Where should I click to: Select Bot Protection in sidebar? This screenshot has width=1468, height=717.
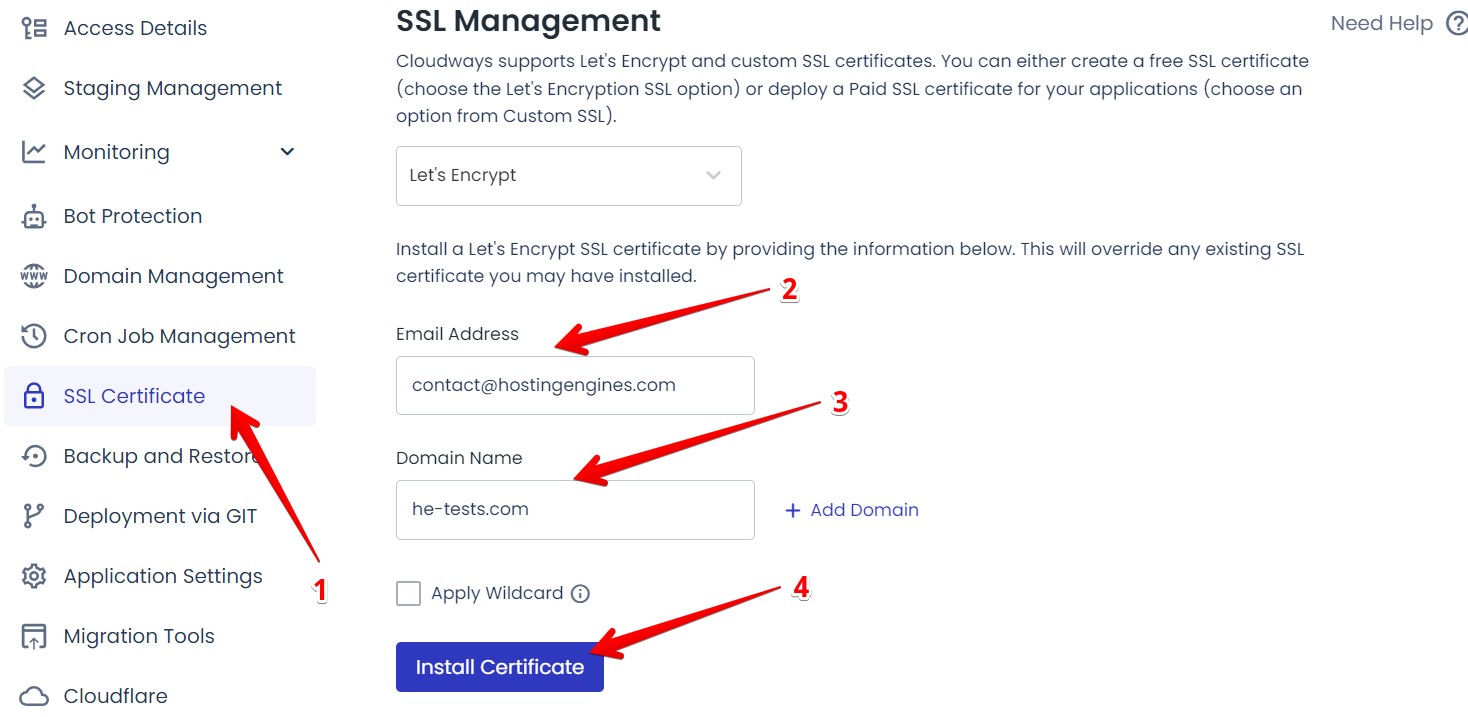tap(133, 216)
